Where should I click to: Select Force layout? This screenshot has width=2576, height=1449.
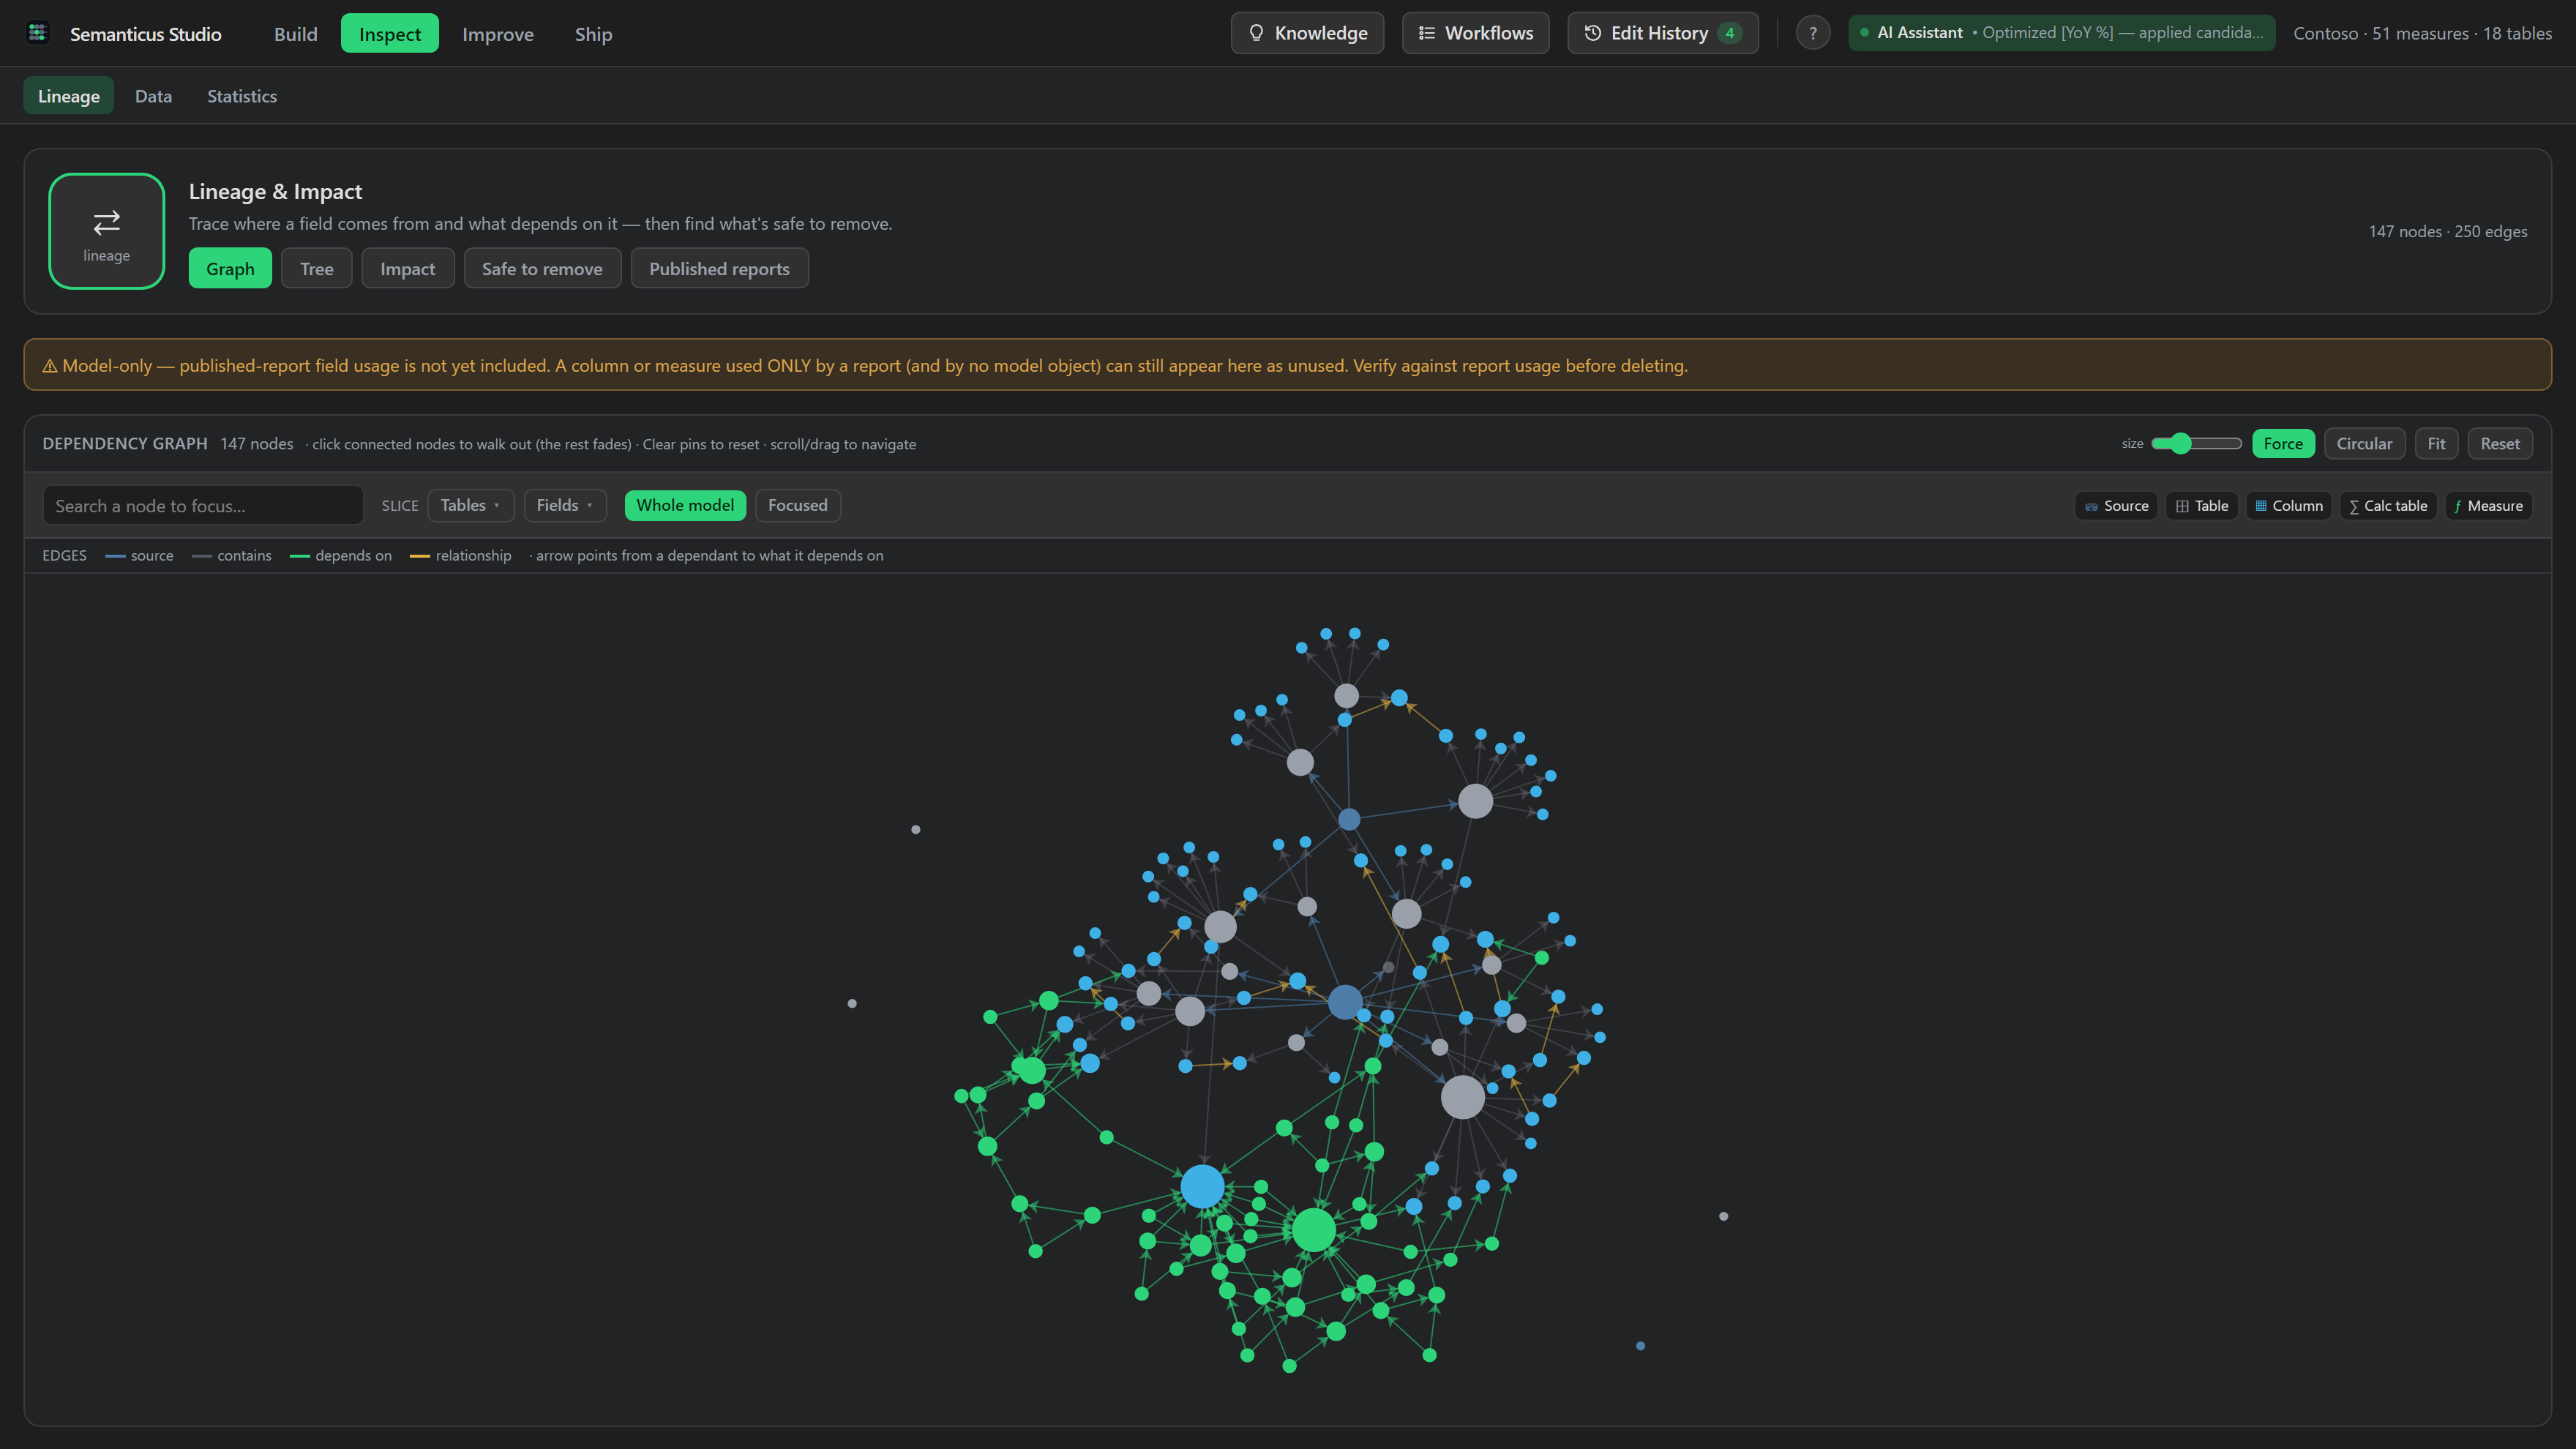[2283, 443]
